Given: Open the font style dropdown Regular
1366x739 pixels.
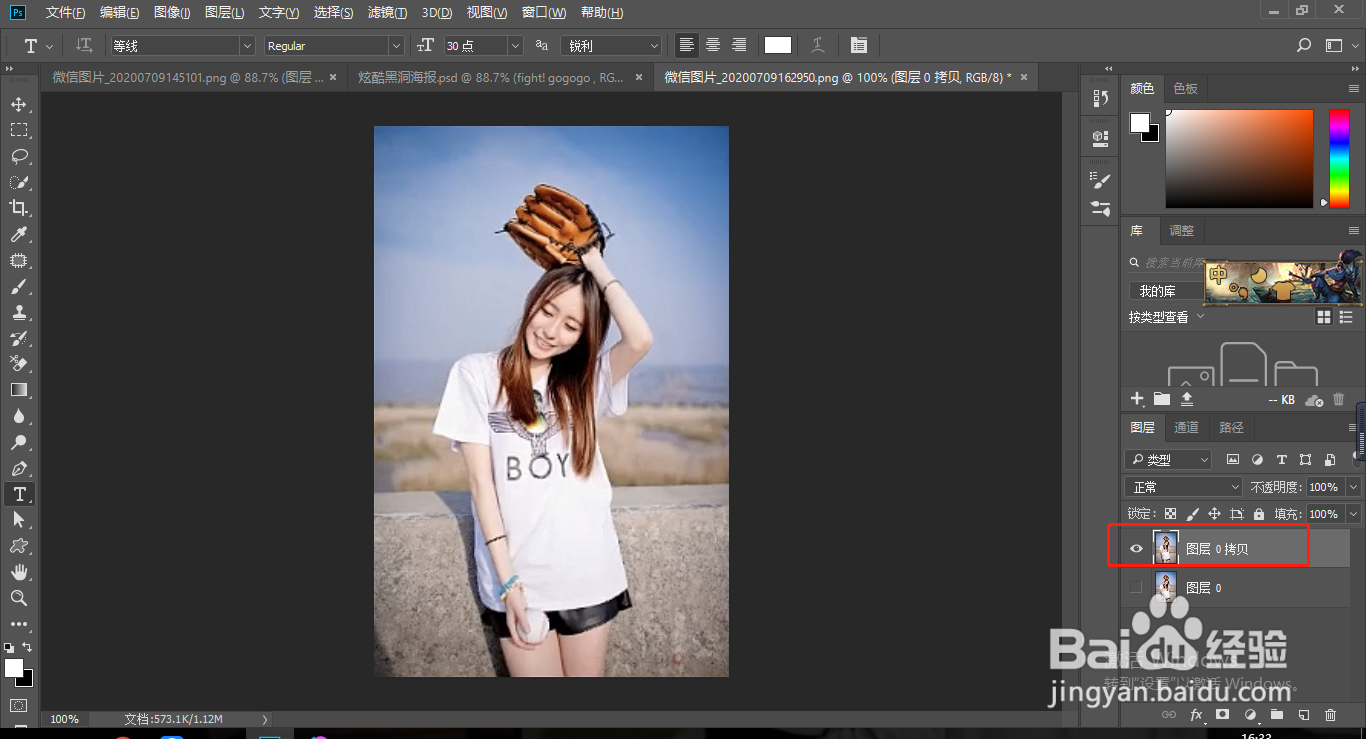Looking at the screenshot, I should coord(334,46).
